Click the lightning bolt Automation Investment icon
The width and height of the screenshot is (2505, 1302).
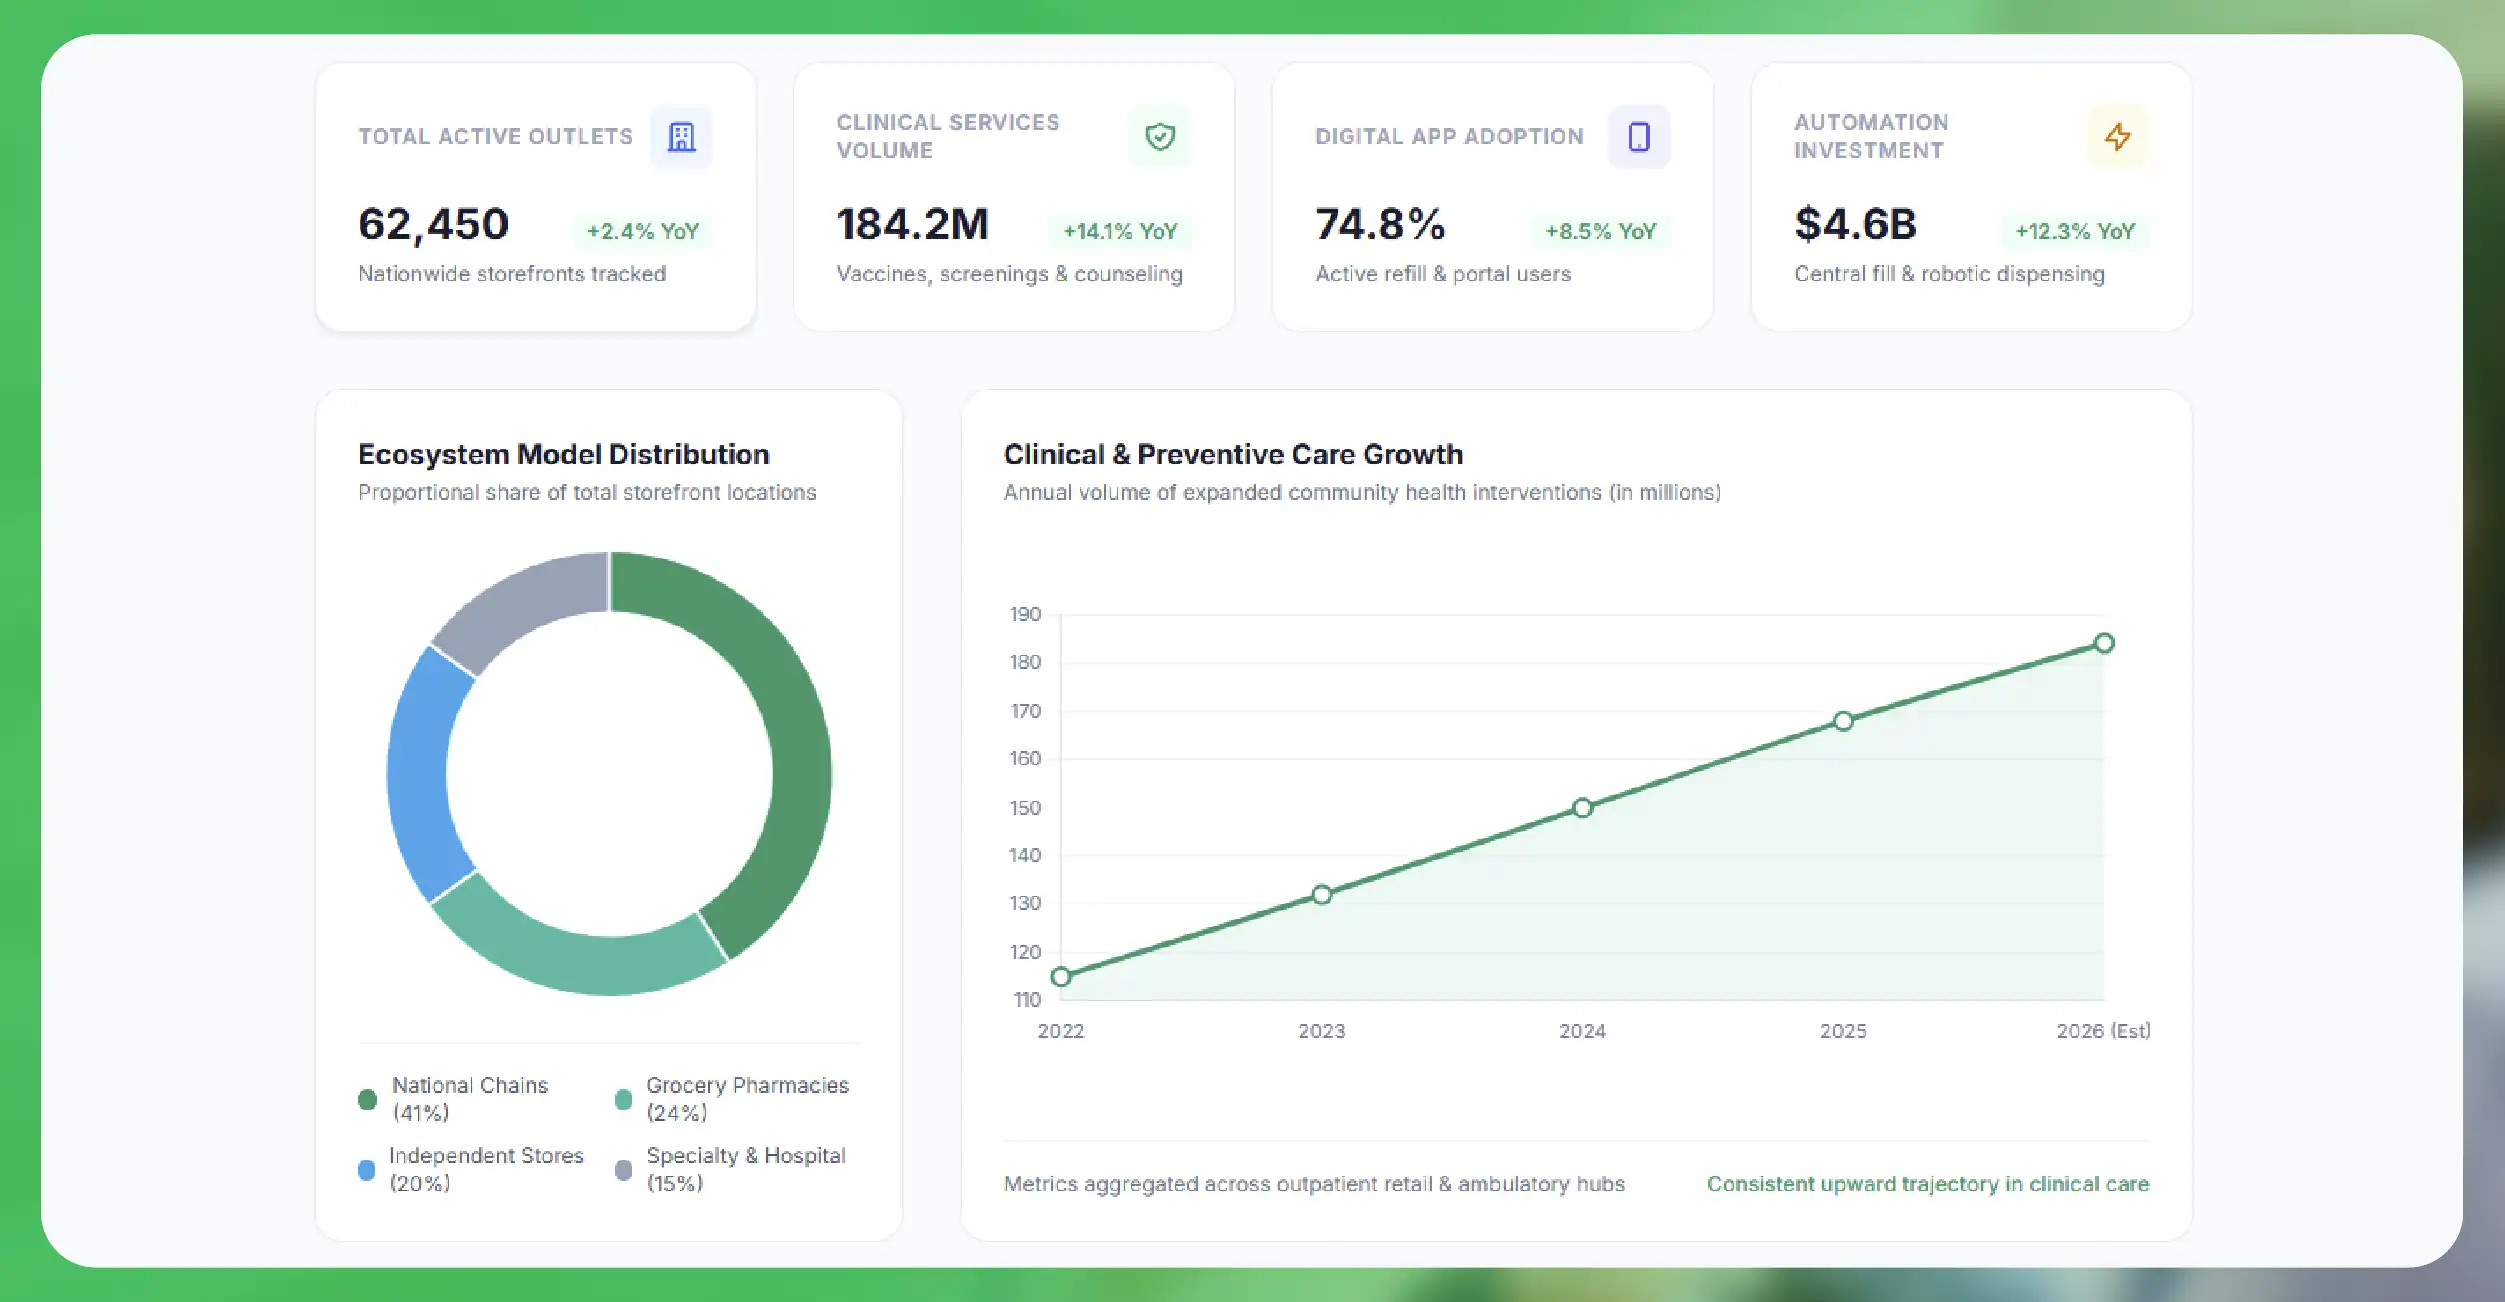[x=2117, y=137]
